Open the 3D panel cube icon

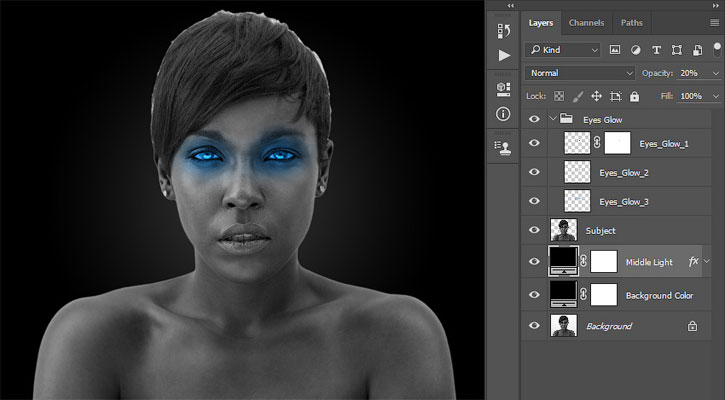[504, 89]
